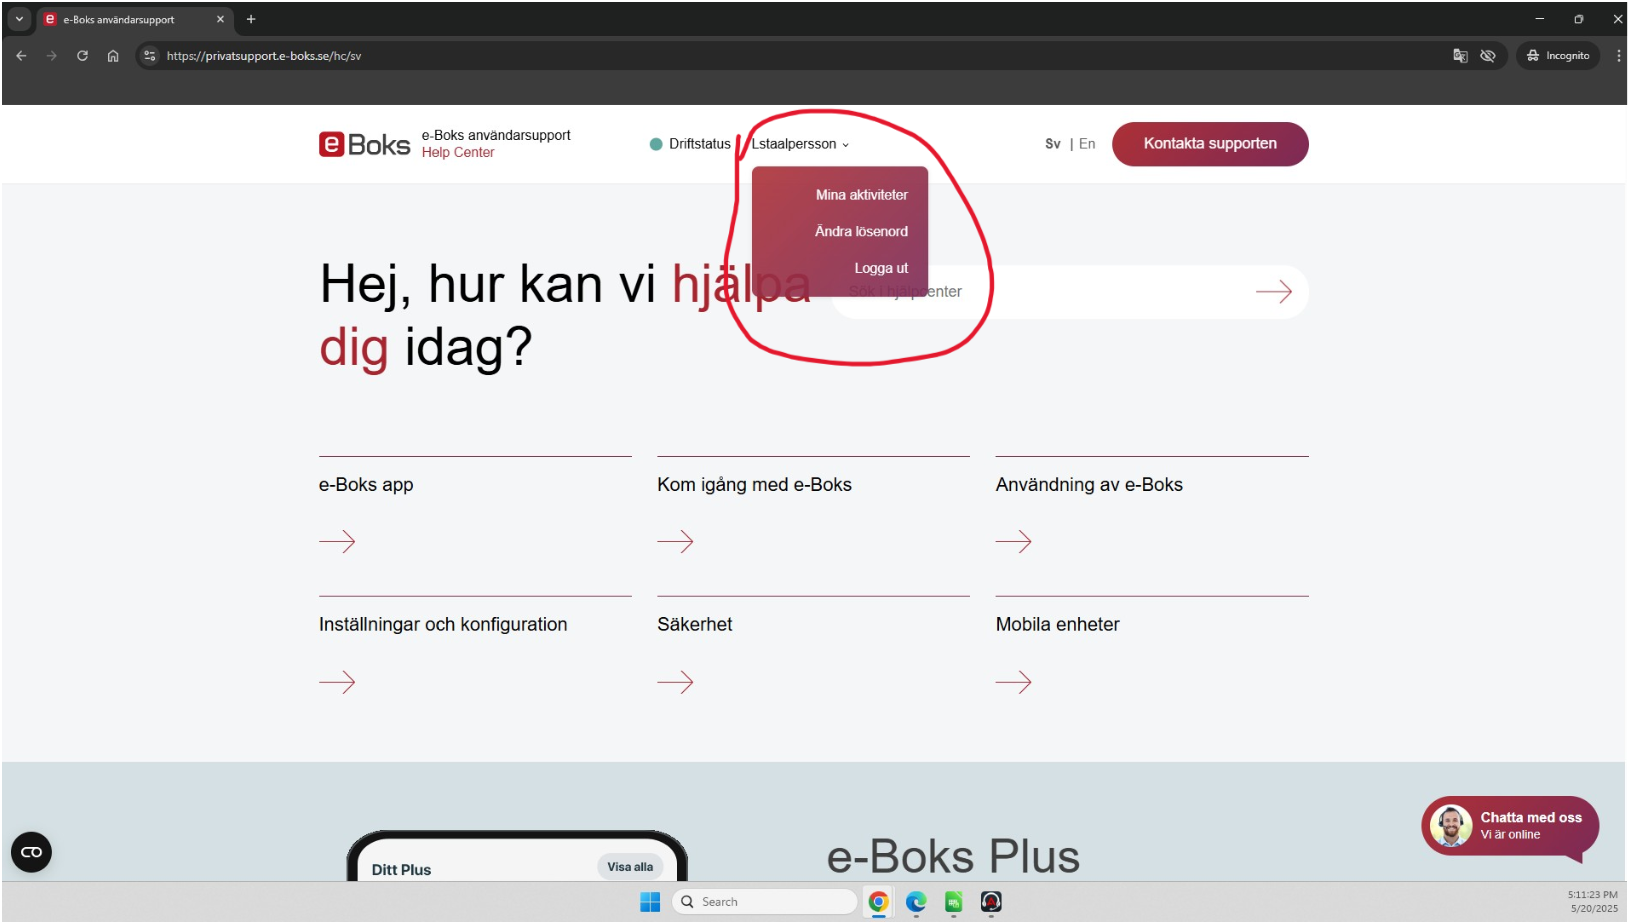Click the taskbar clock and date
Viewport: 1632px width, 924px height.
click(x=1593, y=903)
